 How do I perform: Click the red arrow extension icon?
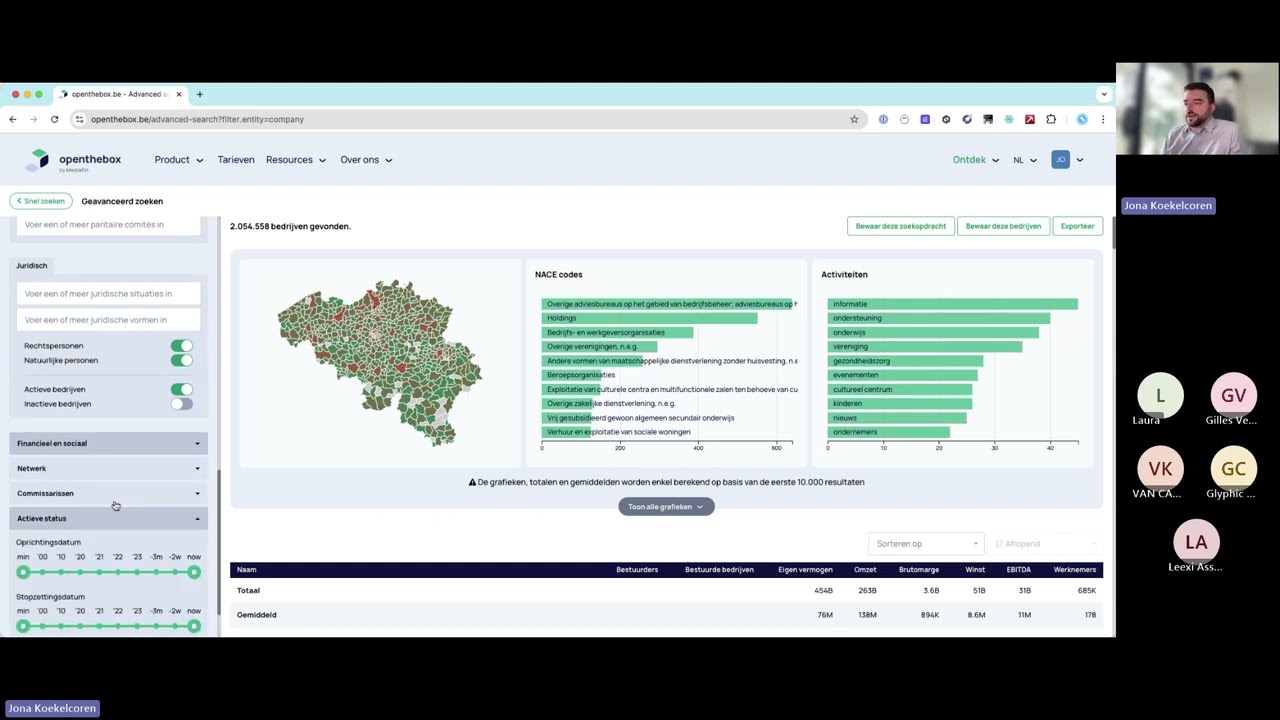1030,119
